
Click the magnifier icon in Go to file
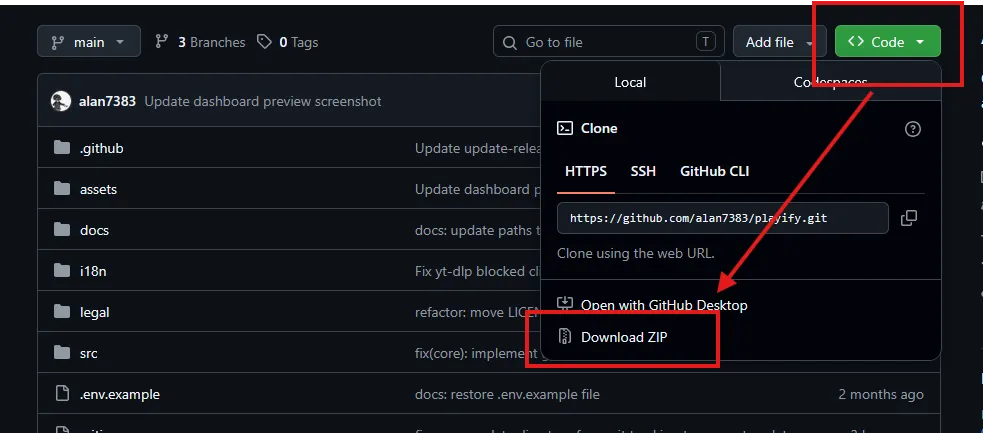click(510, 43)
